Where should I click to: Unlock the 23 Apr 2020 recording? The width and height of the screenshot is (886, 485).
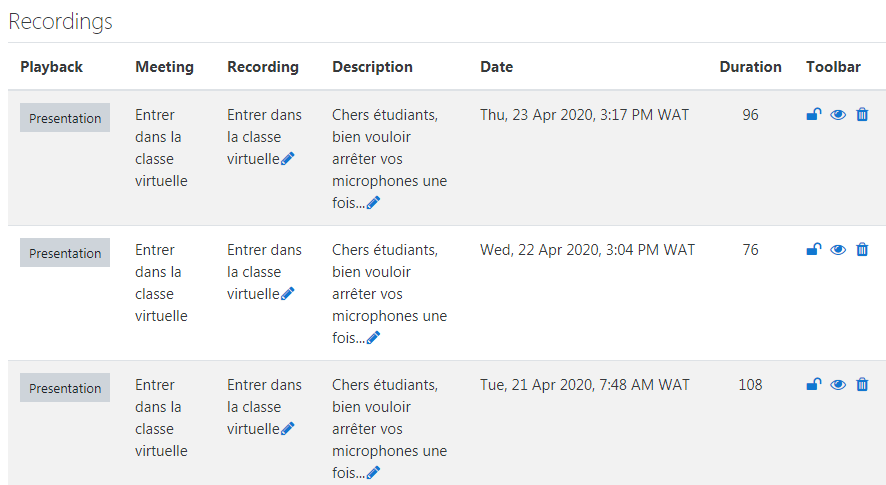coord(814,115)
